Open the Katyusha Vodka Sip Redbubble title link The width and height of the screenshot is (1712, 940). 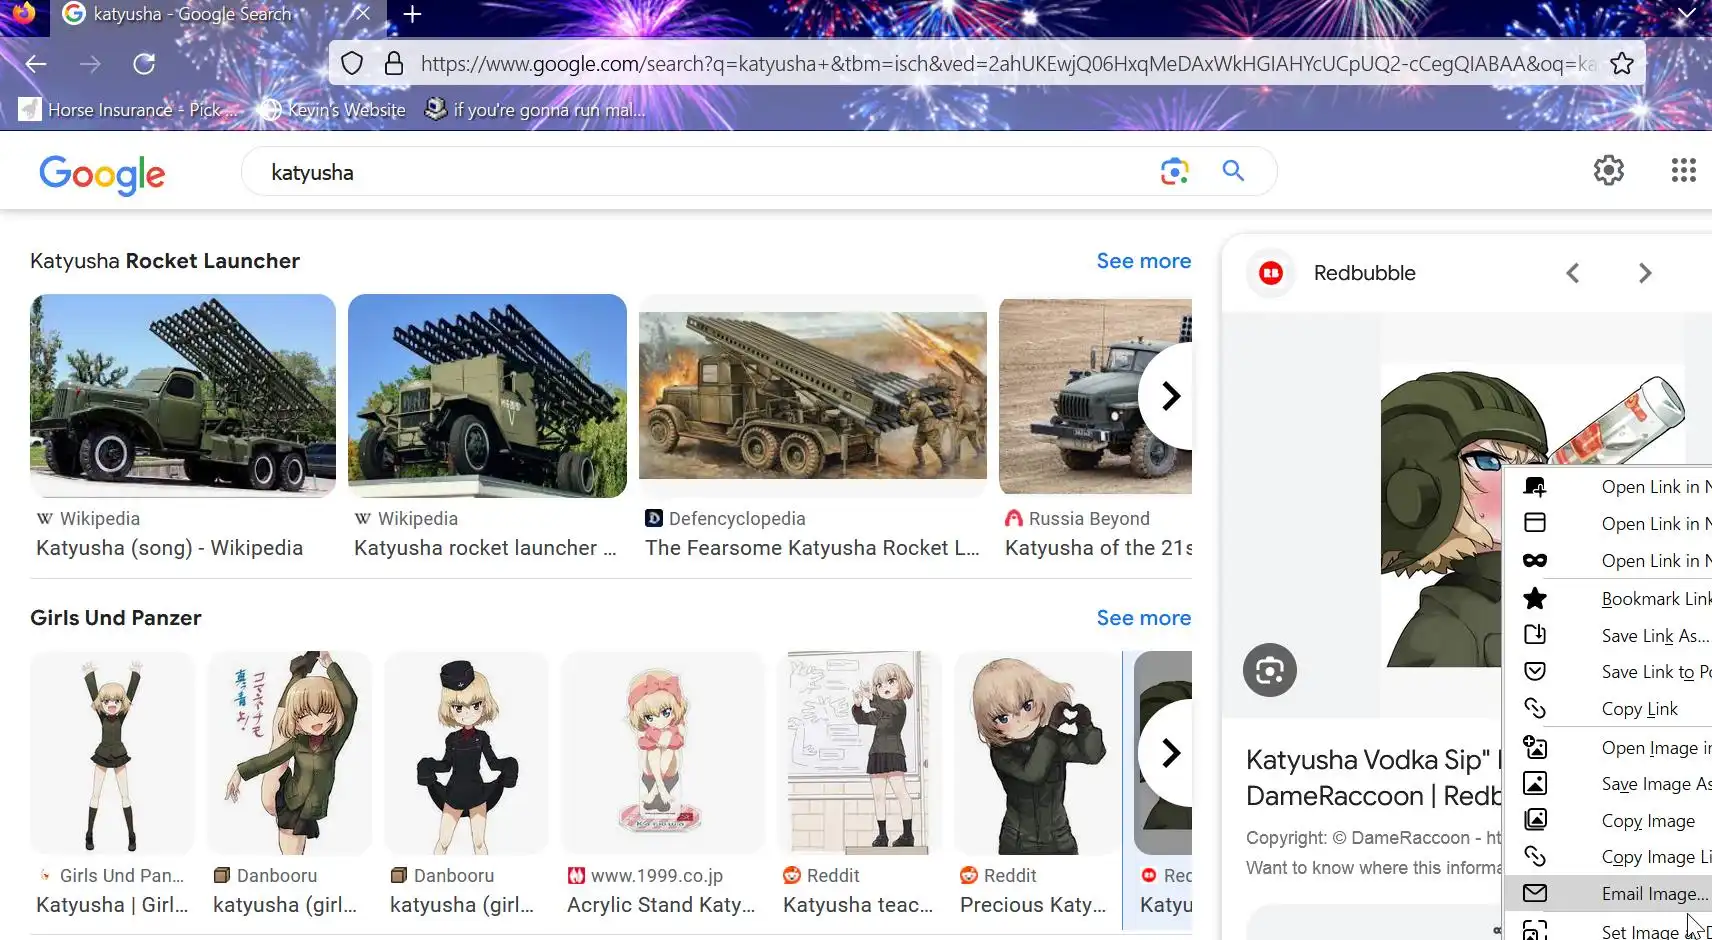point(1373,778)
